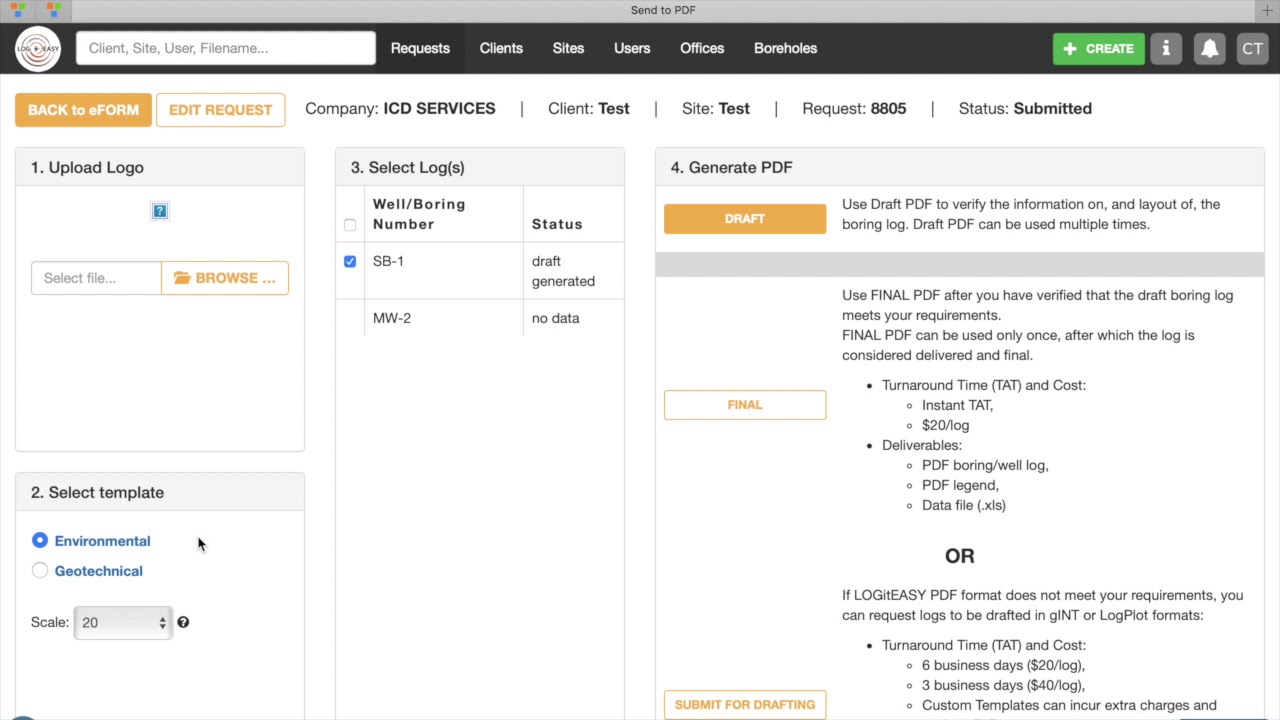Click the DRAFT PDF button
Image resolution: width=1280 pixels, height=720 pixels.
pyautogui.click(x=745, y=219)
